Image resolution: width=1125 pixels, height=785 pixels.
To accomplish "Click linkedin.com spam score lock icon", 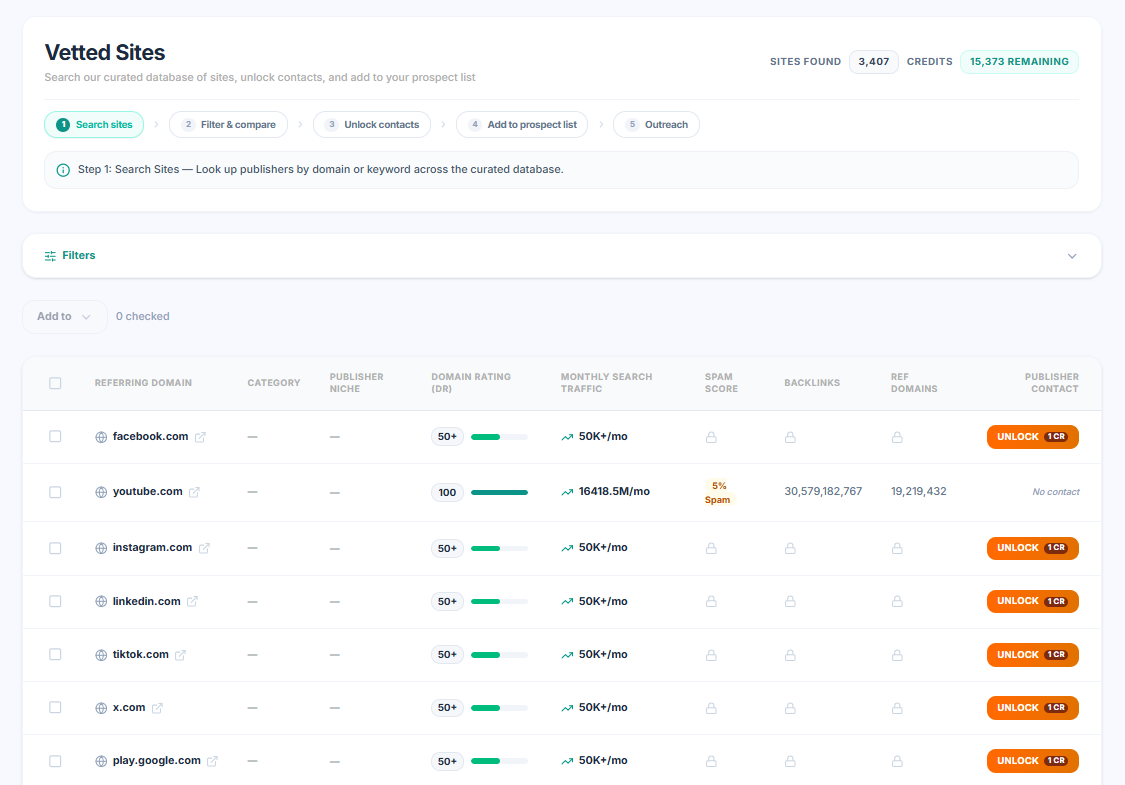I will click(x=711, y=601).
